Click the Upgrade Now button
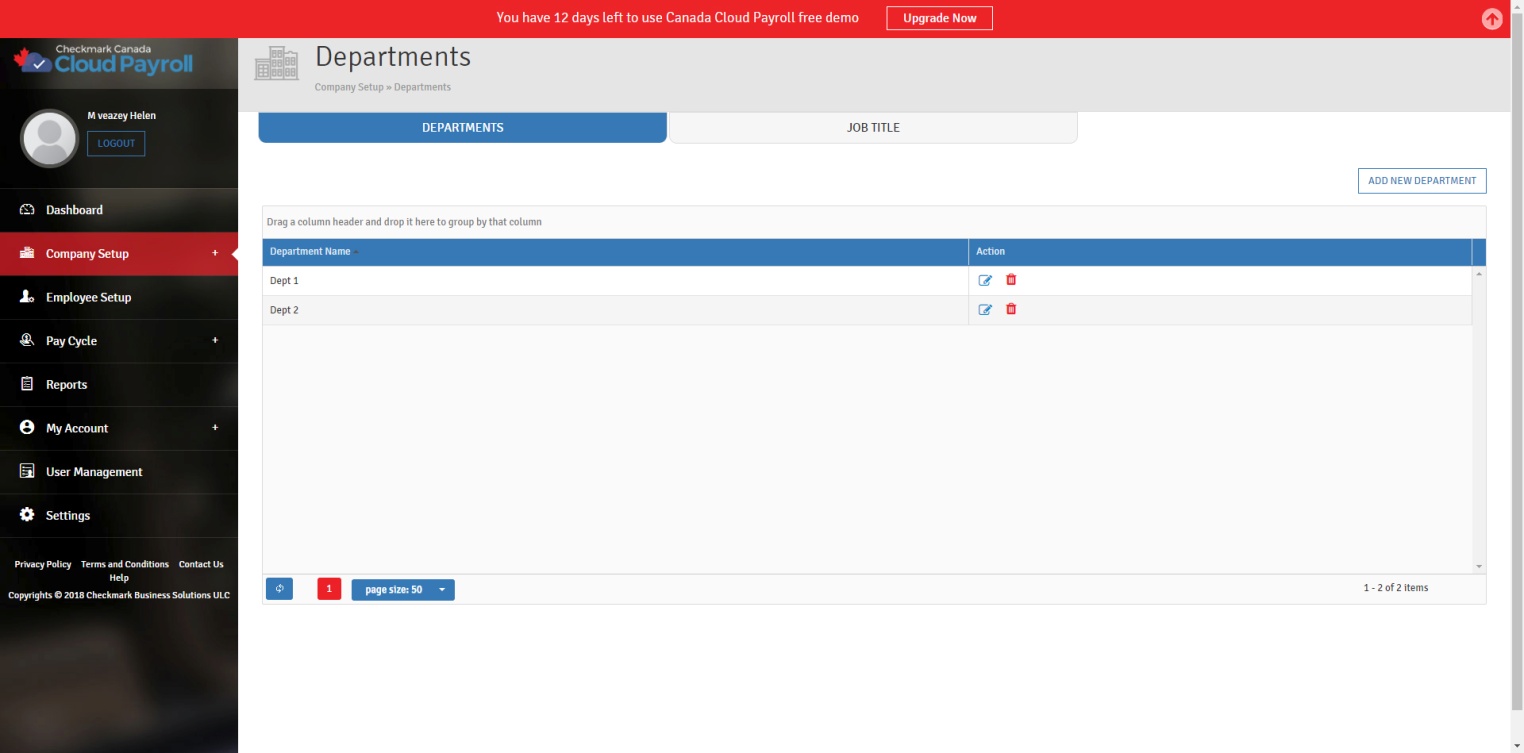1524x753 pixels. [939, 18]
